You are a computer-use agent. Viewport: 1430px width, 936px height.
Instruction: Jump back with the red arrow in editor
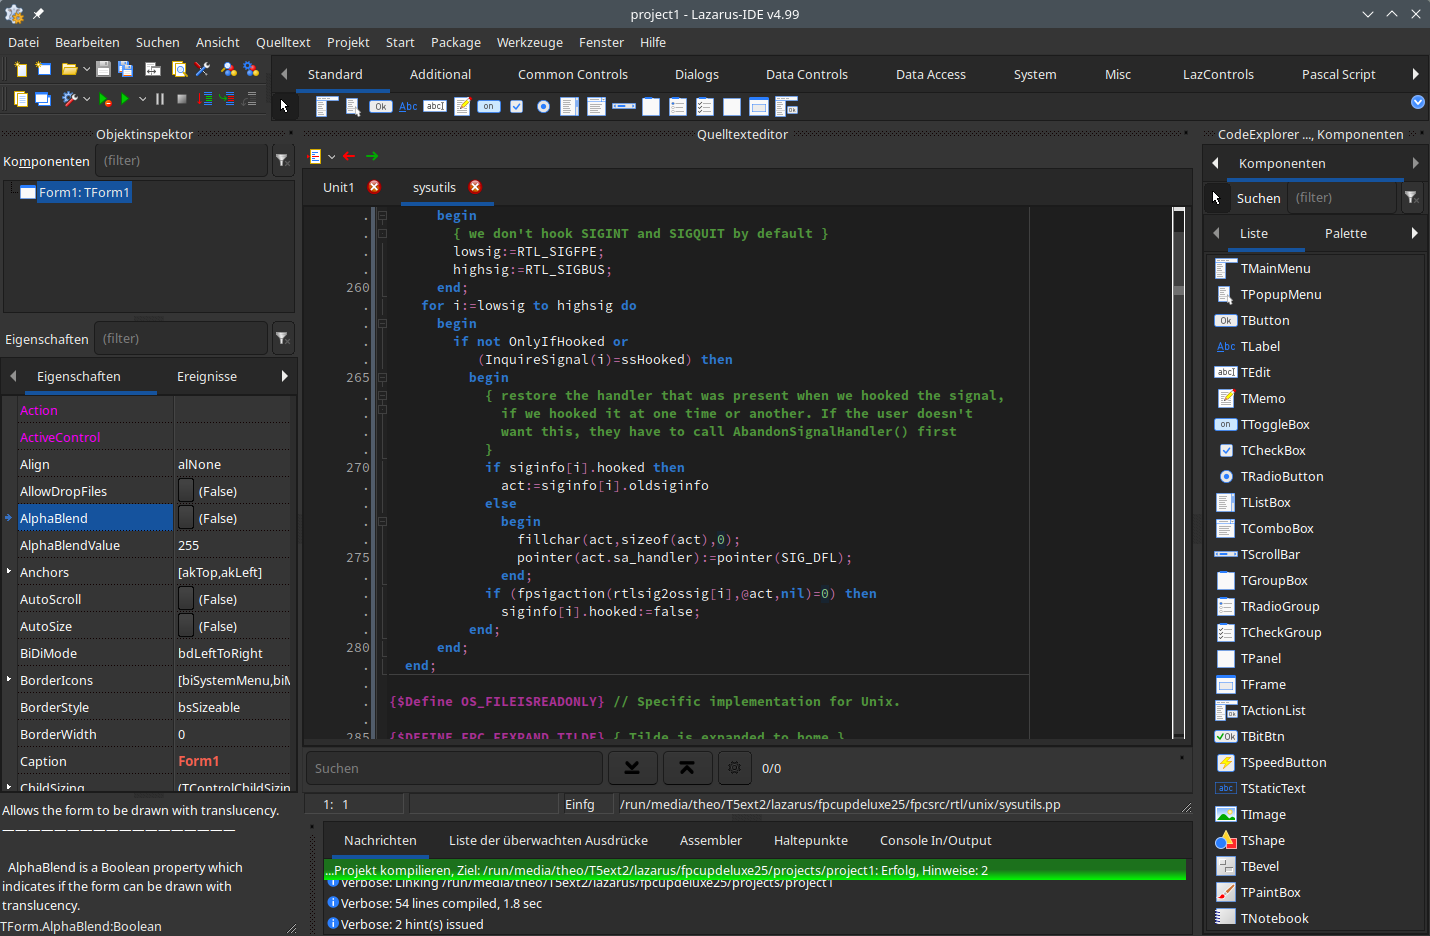pyautogui.click(x=349, y=156)
